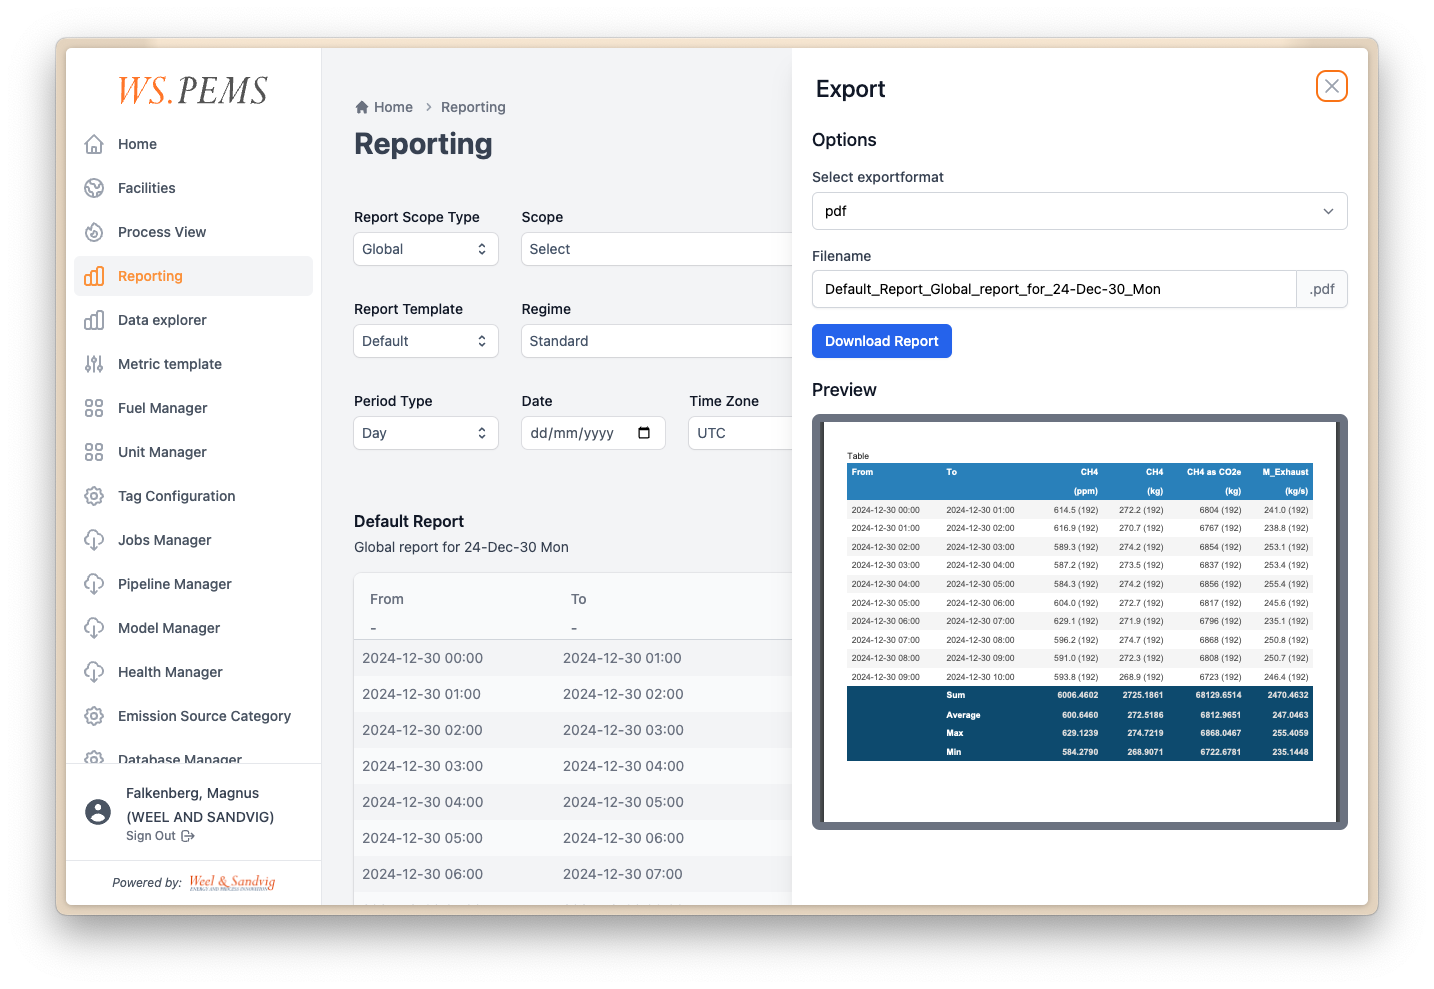Open the export format dropdown
This screenshot has width=1434, height=989.
[1079, 211]
